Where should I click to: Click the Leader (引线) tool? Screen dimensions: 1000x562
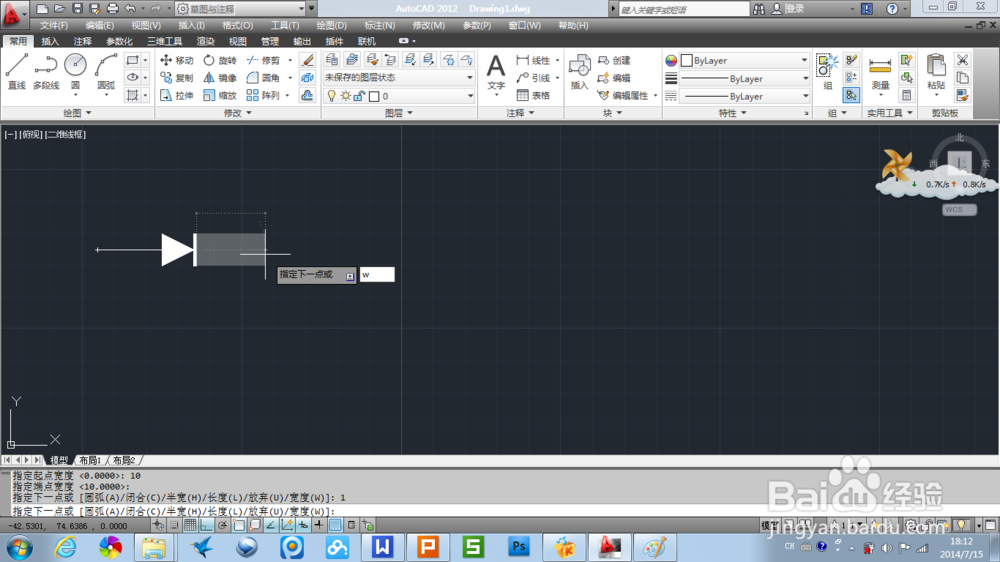[x=534, y=78]
